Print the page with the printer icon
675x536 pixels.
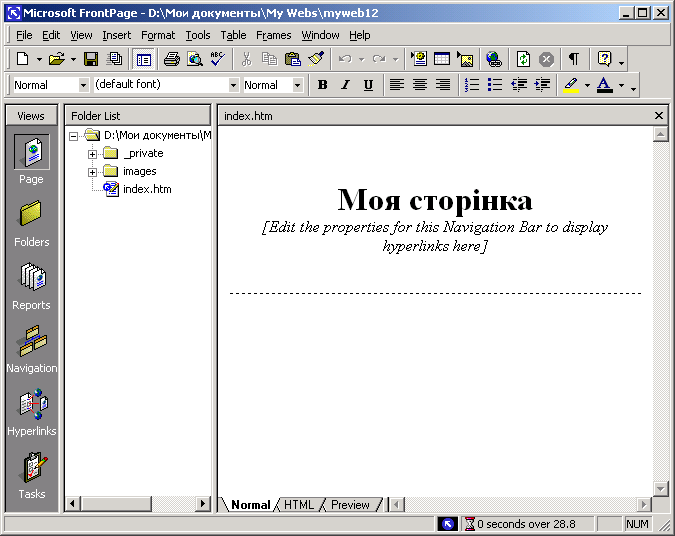(x=172, y=59)
